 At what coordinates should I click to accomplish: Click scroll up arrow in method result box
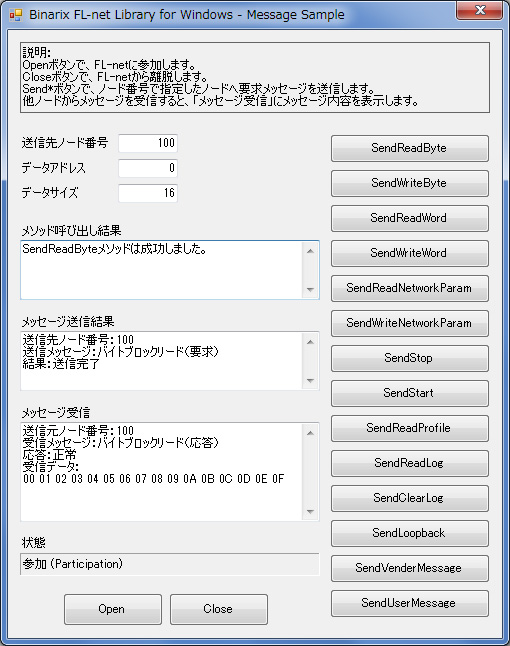click(x=310, y=251)
